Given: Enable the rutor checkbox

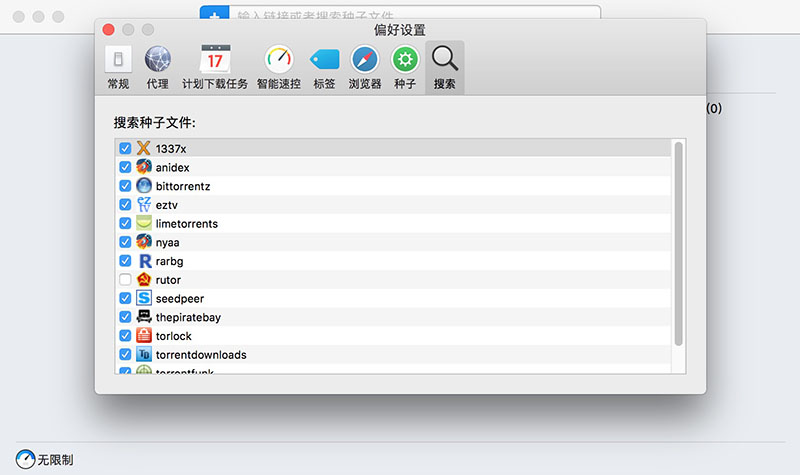Looking at the screenshot, I should pyautogui.click(x=125, y=280).
